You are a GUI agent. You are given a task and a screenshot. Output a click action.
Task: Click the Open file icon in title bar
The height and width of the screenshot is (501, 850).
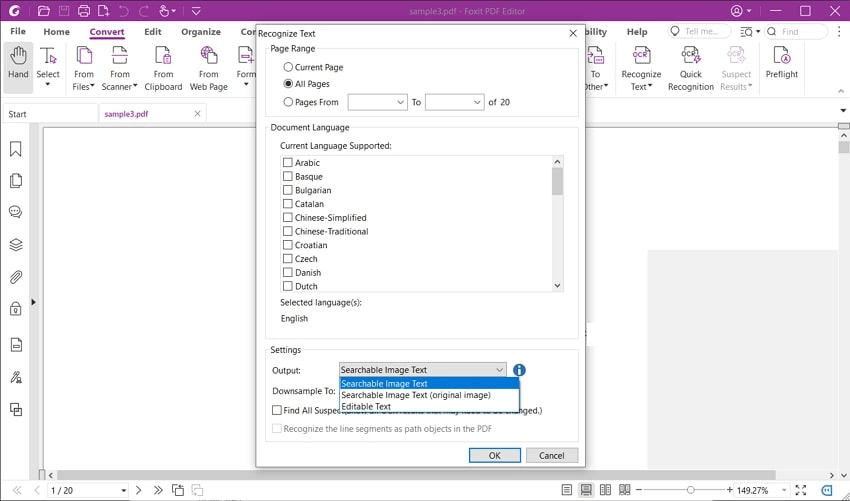(44, 10)
